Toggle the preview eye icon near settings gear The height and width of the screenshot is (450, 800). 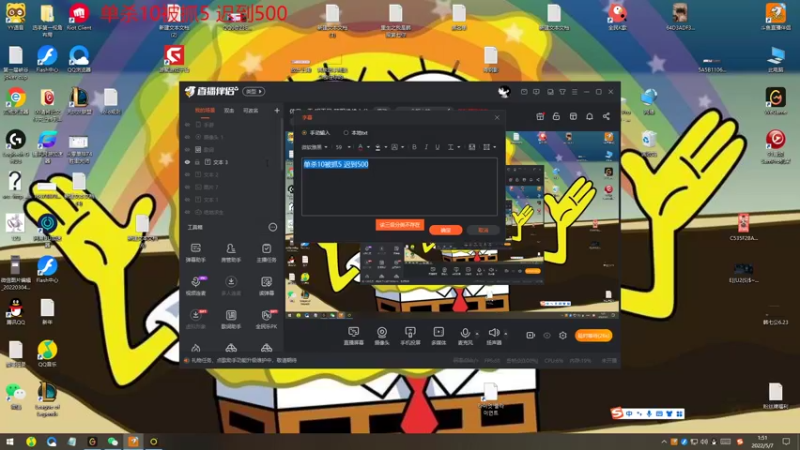tap(547, 335)
